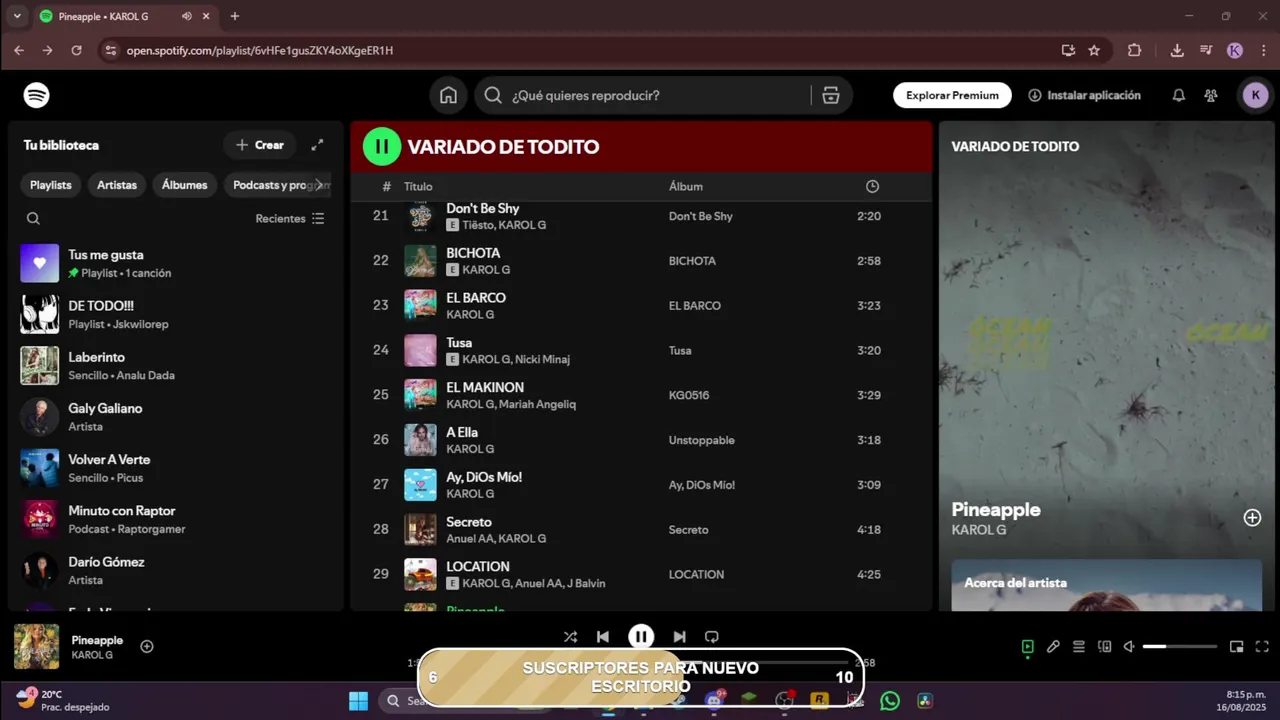Viewport: 1280px width, 720px height.
Task: Open the Chrome tab search dropdown arrow
Action: [17, 16]
